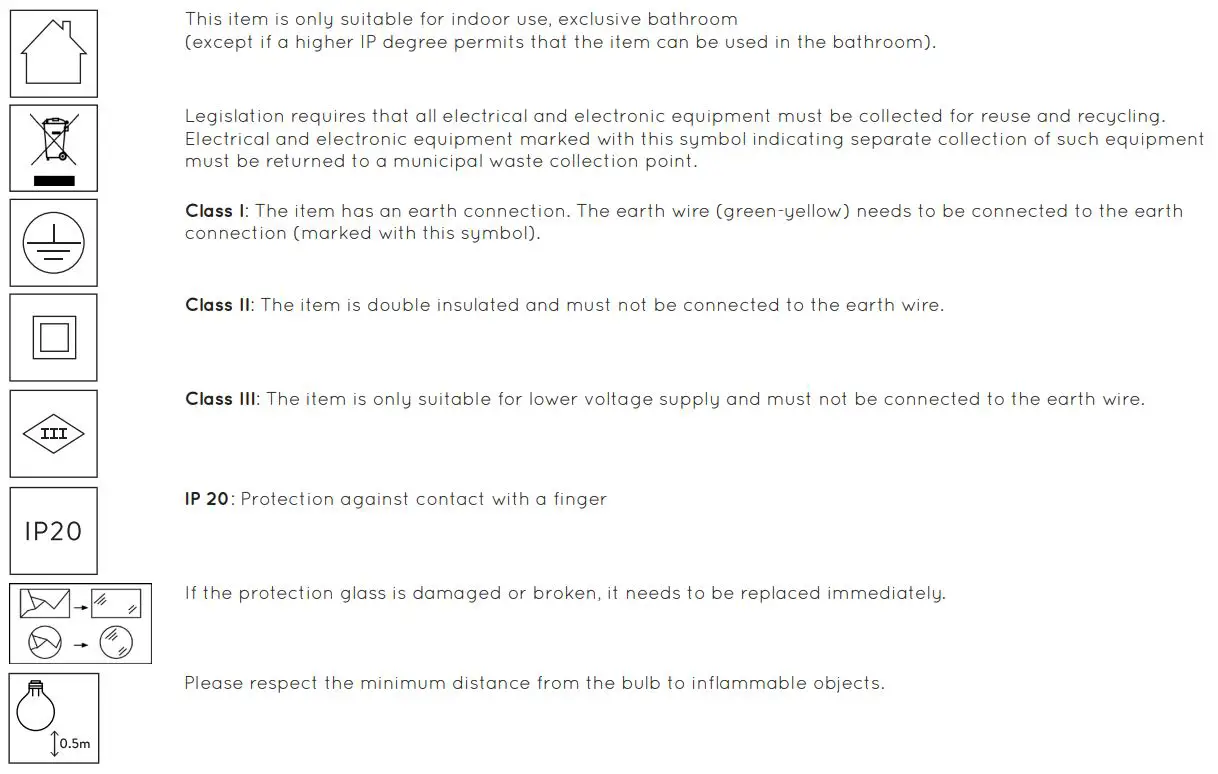Click the Class III diamond symbol
The image size is (1218, 774).
[x=54, y=433]
